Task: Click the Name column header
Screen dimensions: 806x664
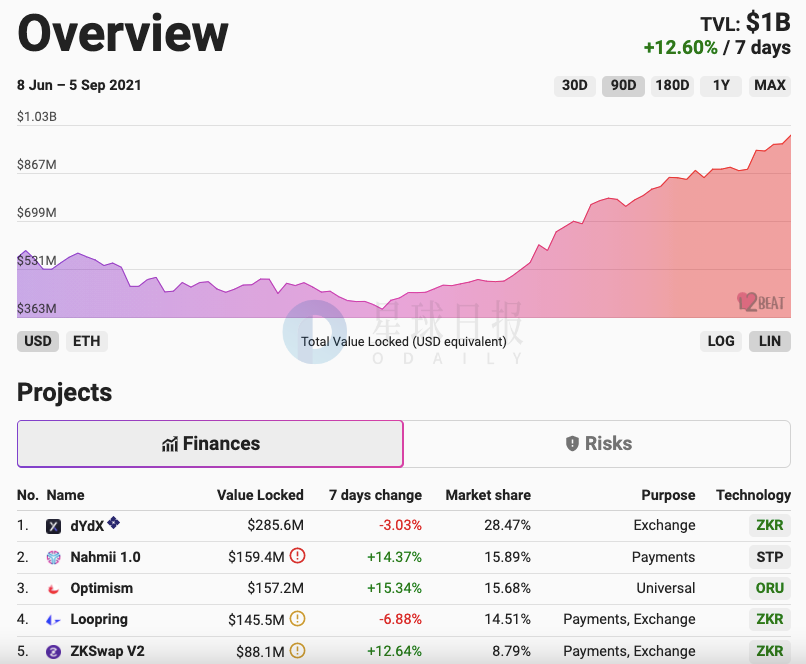Action: click(65, 495)
